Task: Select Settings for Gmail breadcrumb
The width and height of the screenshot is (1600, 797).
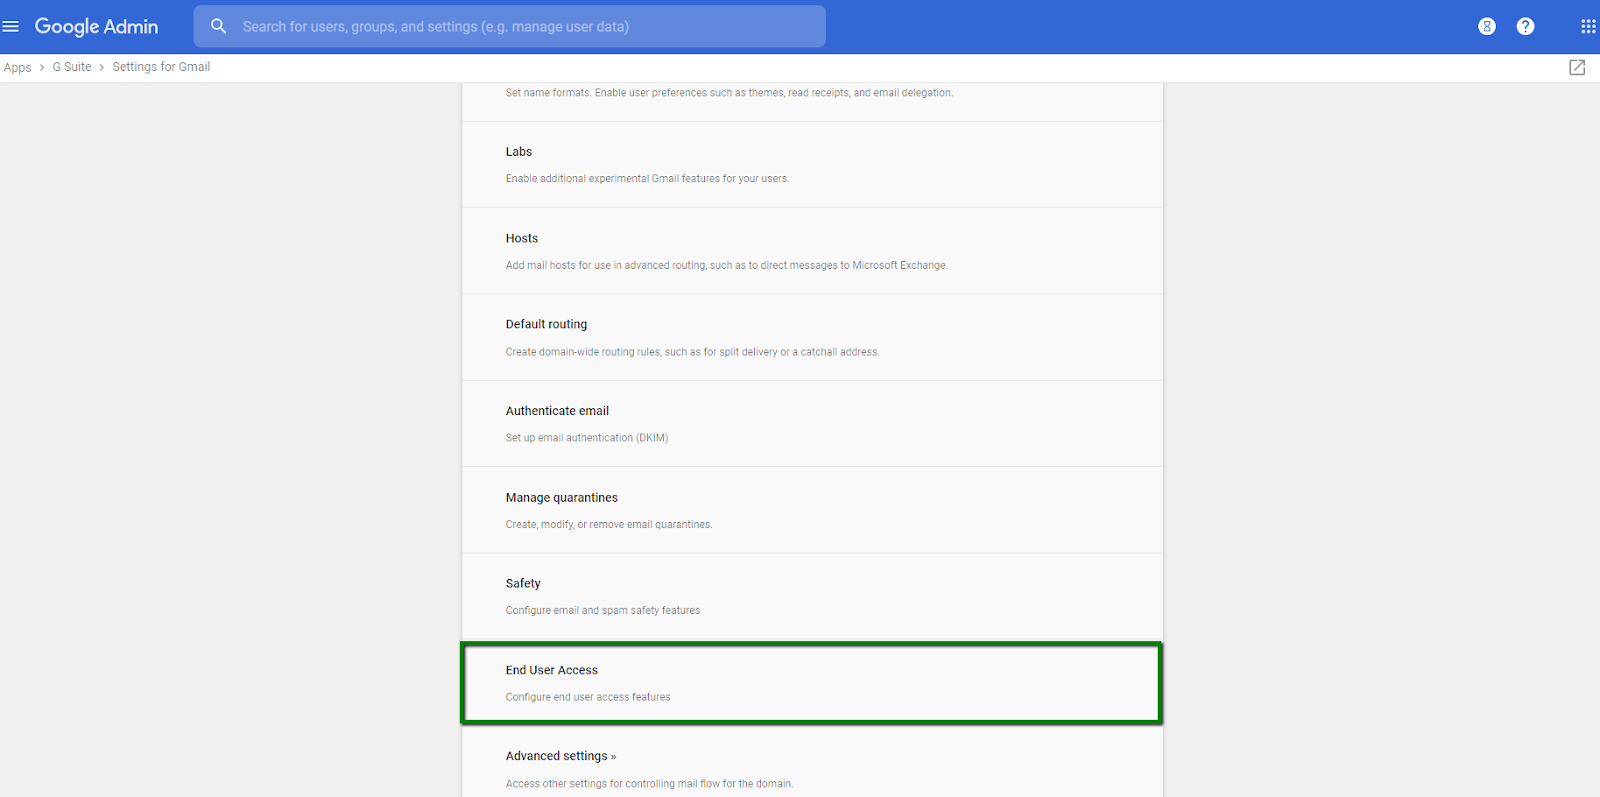Action: 161,67
